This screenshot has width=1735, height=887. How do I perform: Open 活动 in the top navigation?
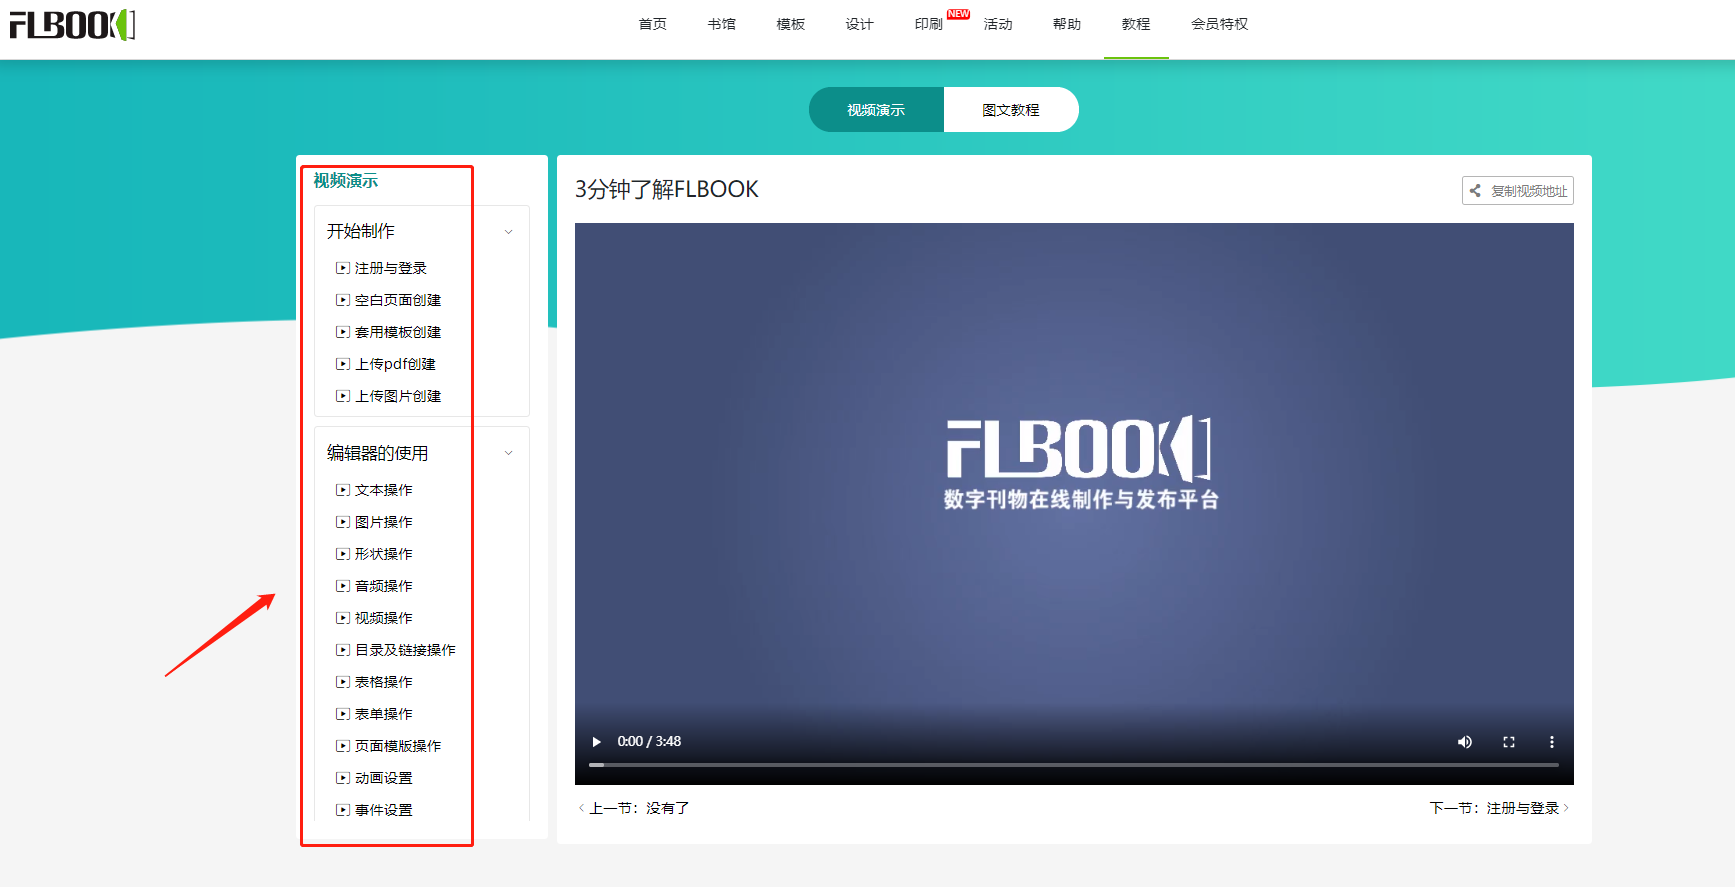998,24
